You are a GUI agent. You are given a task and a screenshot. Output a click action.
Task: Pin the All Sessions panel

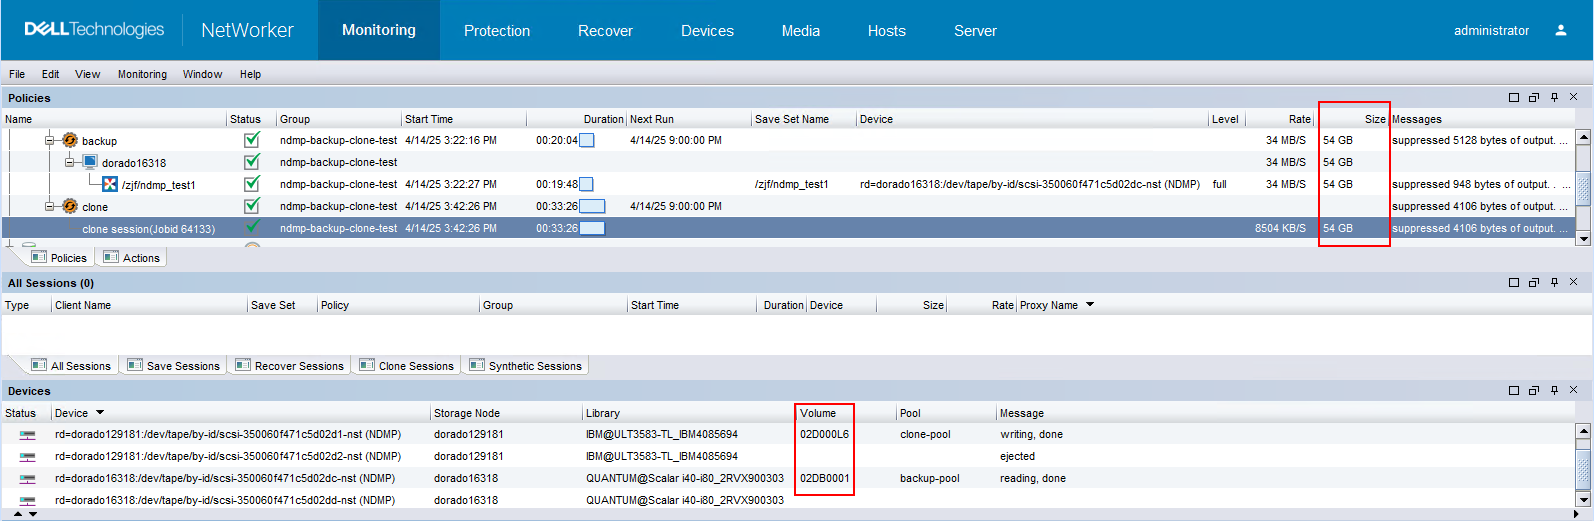pos(1554,283)
